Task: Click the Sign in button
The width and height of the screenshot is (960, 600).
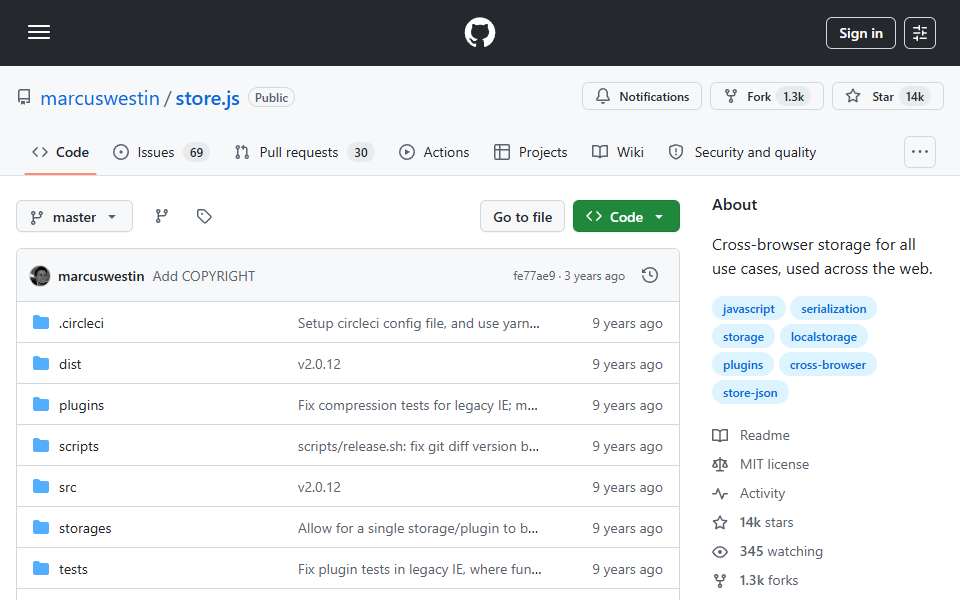Action: click(860, 33)
